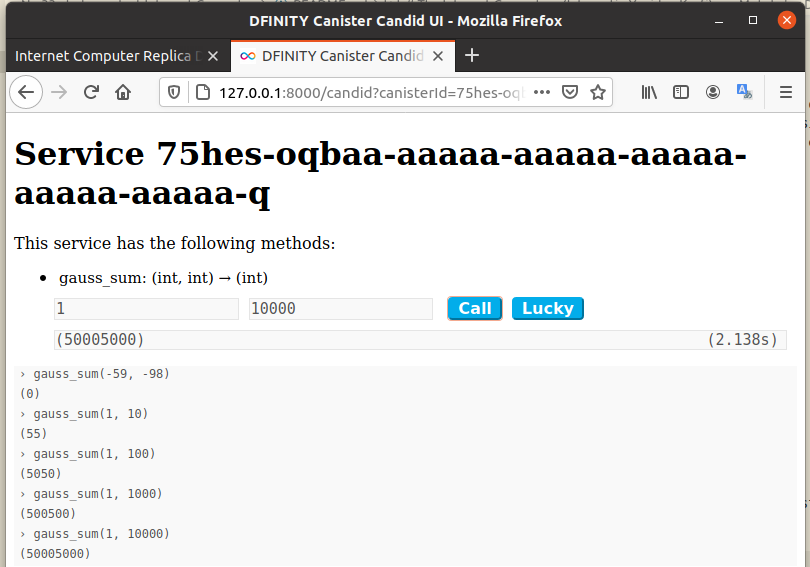Focus the second input containing 10000
The height and width of the screenshot is (567, 810).
click(x=341, y=309)
